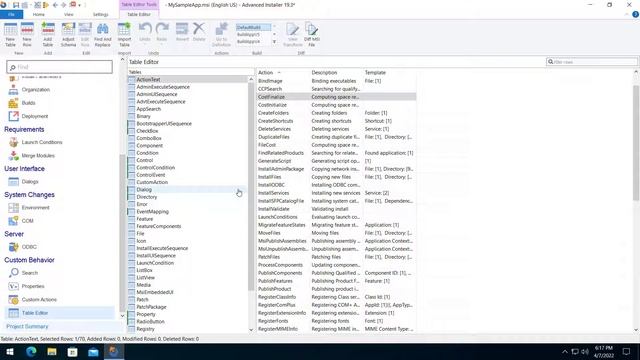Click View Transform icon
The width and height of the screenshot is (640, 360).
(293, 34)
